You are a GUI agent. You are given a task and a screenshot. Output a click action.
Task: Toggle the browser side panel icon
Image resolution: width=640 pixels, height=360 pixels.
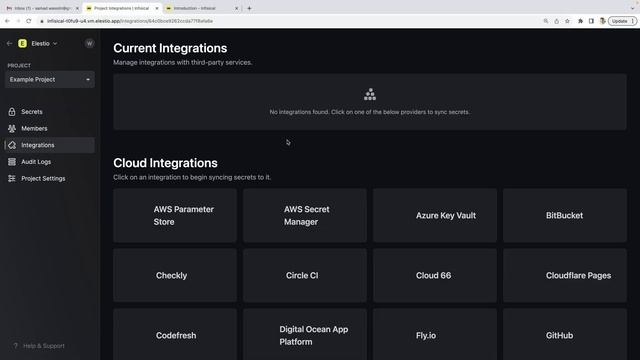click(591, 21)
